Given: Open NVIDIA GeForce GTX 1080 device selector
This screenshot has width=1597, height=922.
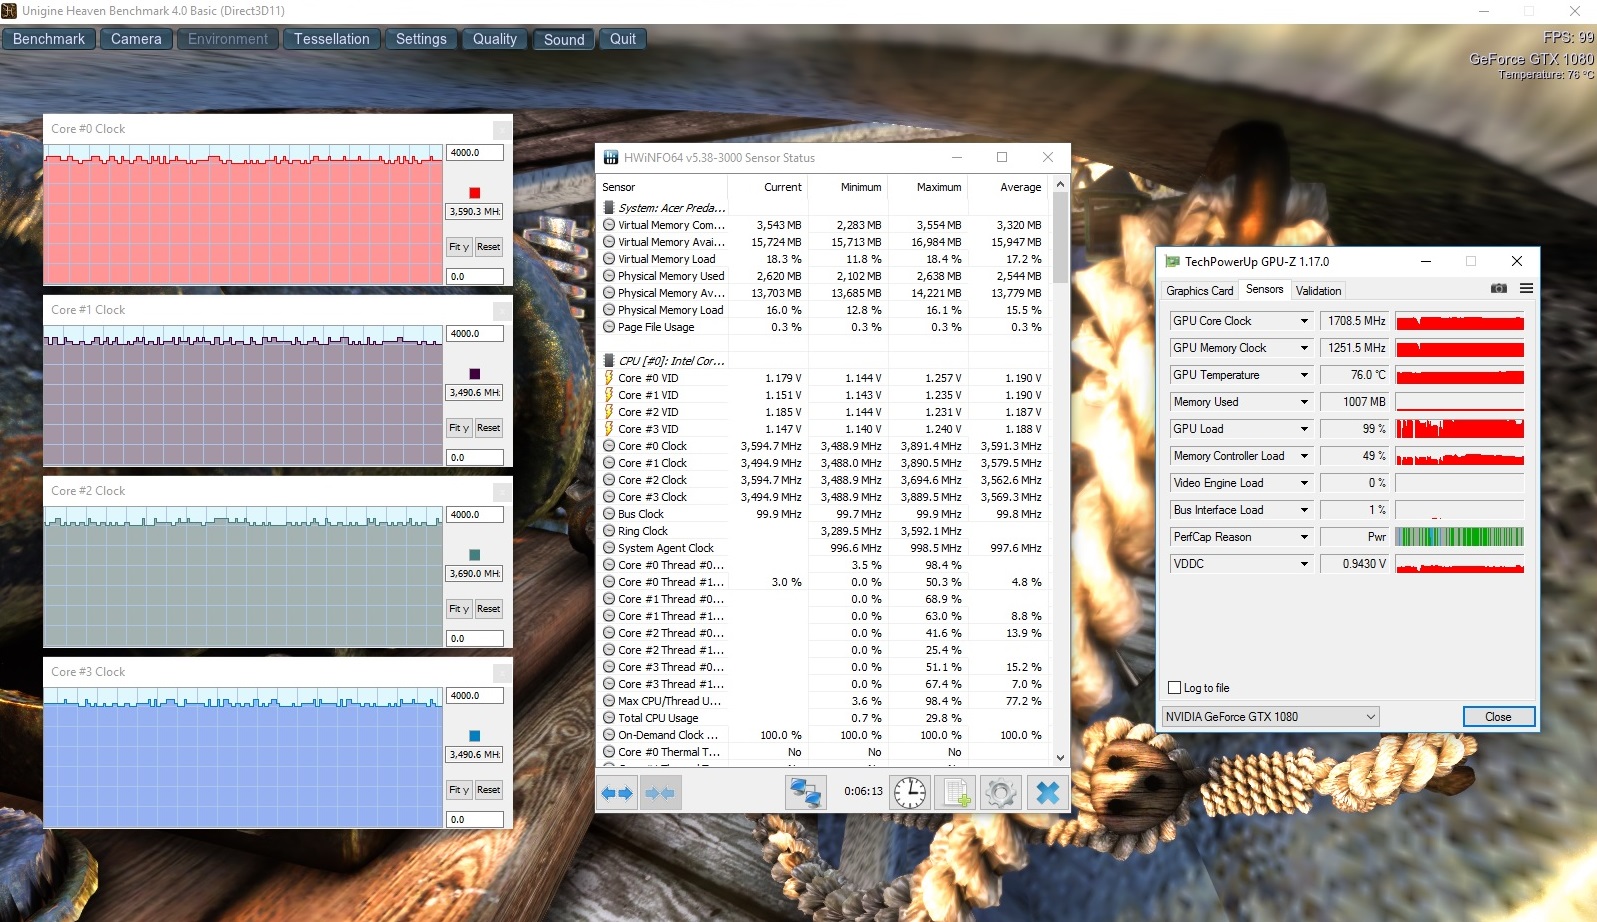Looking at the screenshot, I should point(1270,717).
